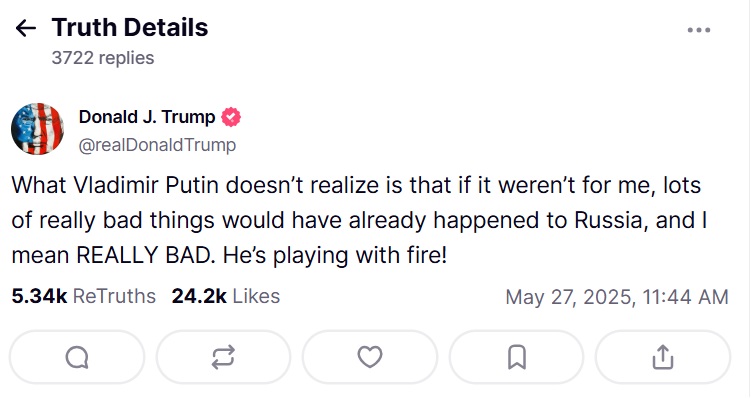Open the flag-painted profile avatar

click(37, 129)
